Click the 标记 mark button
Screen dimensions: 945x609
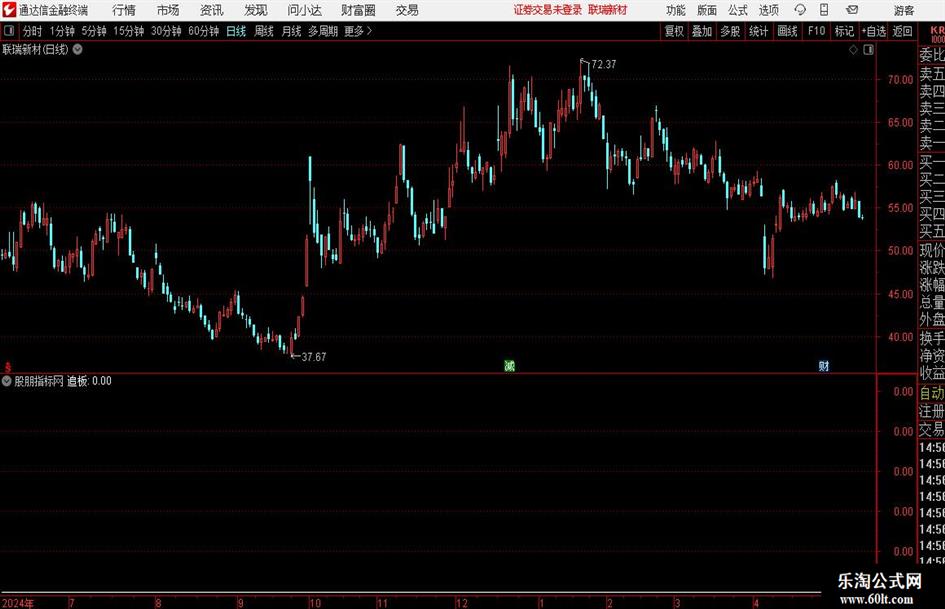(844, 31)
